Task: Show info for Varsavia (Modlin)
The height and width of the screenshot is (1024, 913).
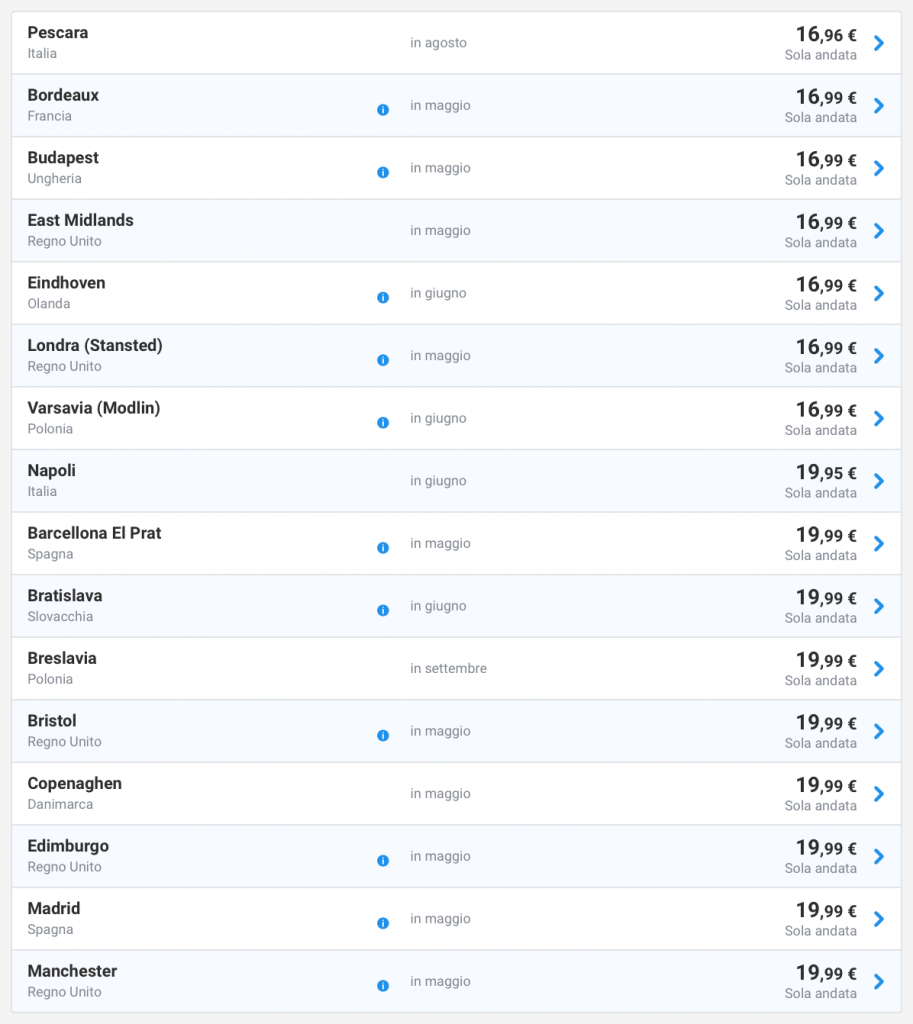Action: tap(383, 422)
